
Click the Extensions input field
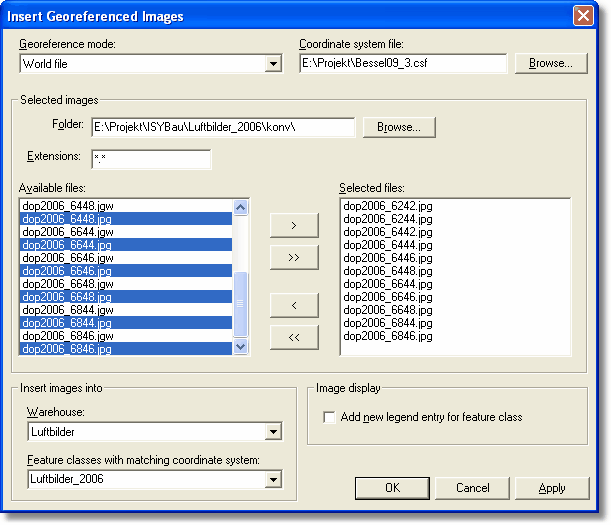point(151,159)
